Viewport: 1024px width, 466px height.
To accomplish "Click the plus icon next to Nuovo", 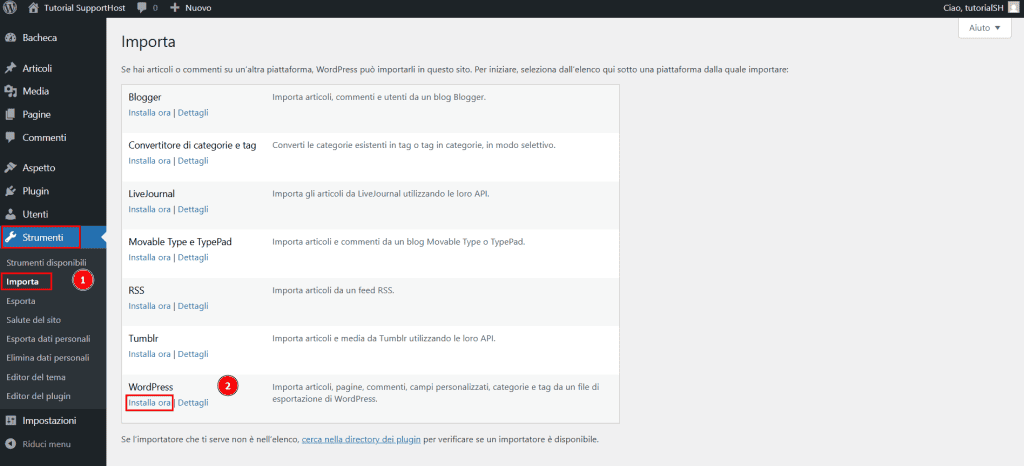I will 175,8.
